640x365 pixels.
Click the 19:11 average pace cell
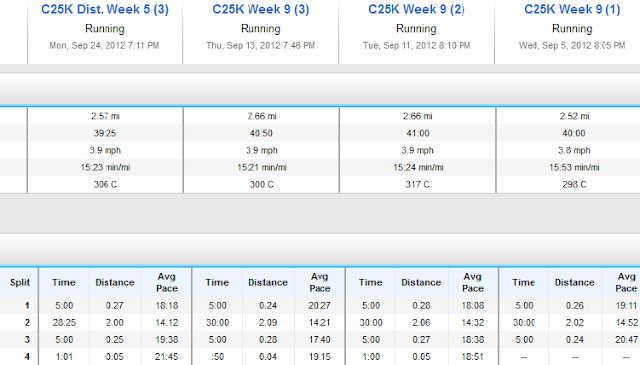tap(626, 305)
